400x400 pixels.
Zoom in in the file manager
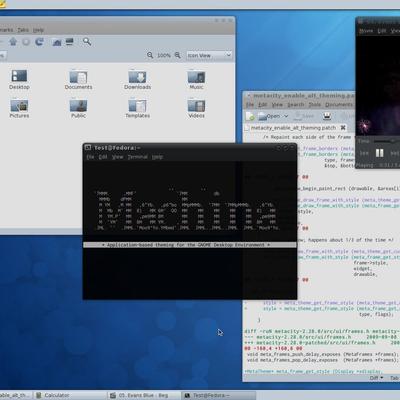pyautogui.click(x=178, y=55)
